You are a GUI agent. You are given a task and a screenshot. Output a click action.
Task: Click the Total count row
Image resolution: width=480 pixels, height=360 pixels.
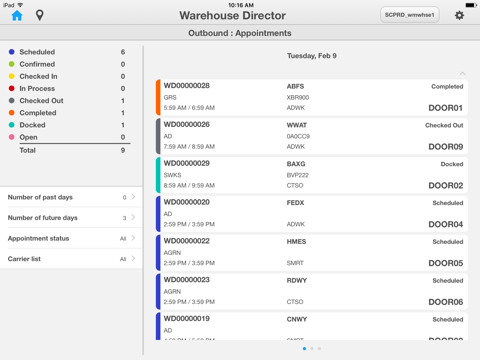(x=72, y=150)
